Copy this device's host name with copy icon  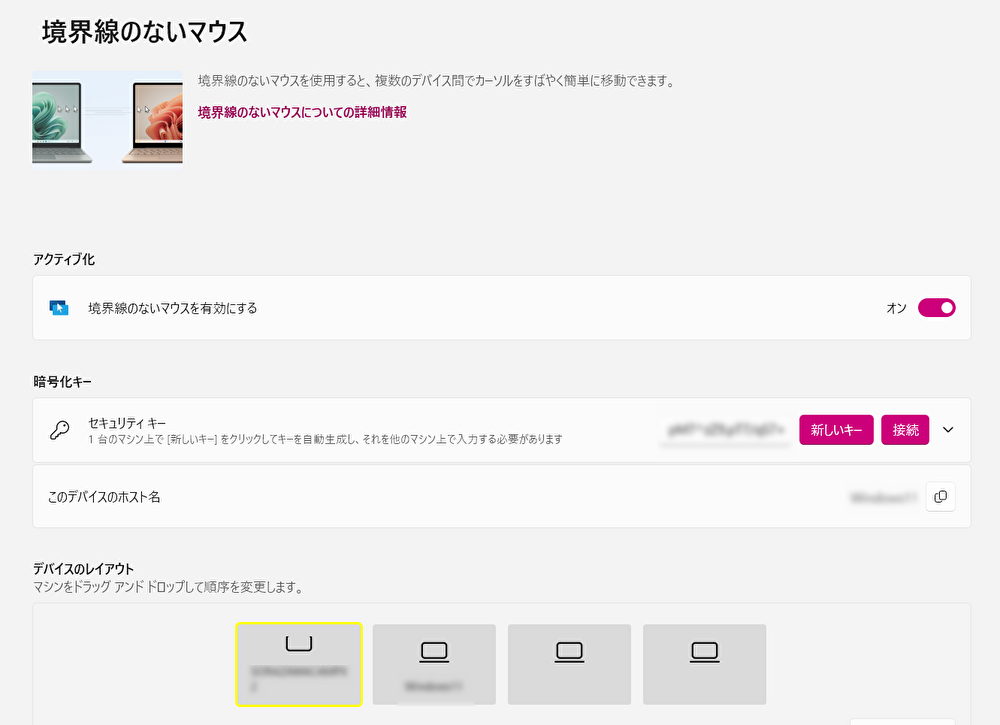(940, 497)
